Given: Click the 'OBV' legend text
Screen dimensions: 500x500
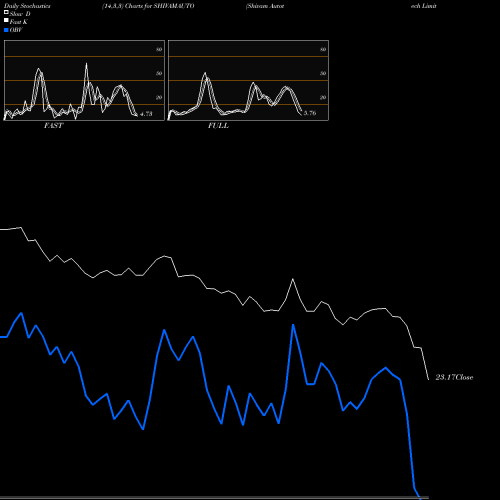Looking at the screenshot, I should (x=16, y=30).
